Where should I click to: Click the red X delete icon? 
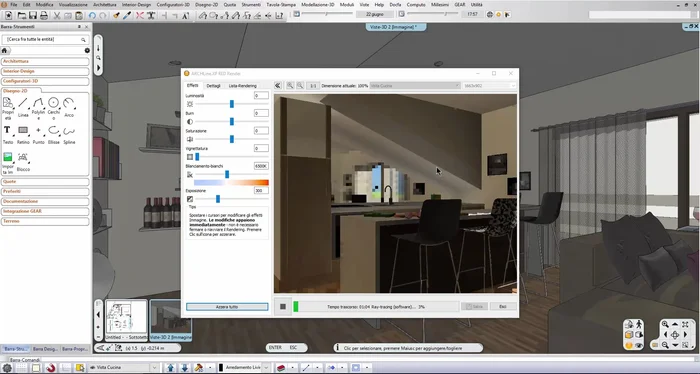pos(140,16)
